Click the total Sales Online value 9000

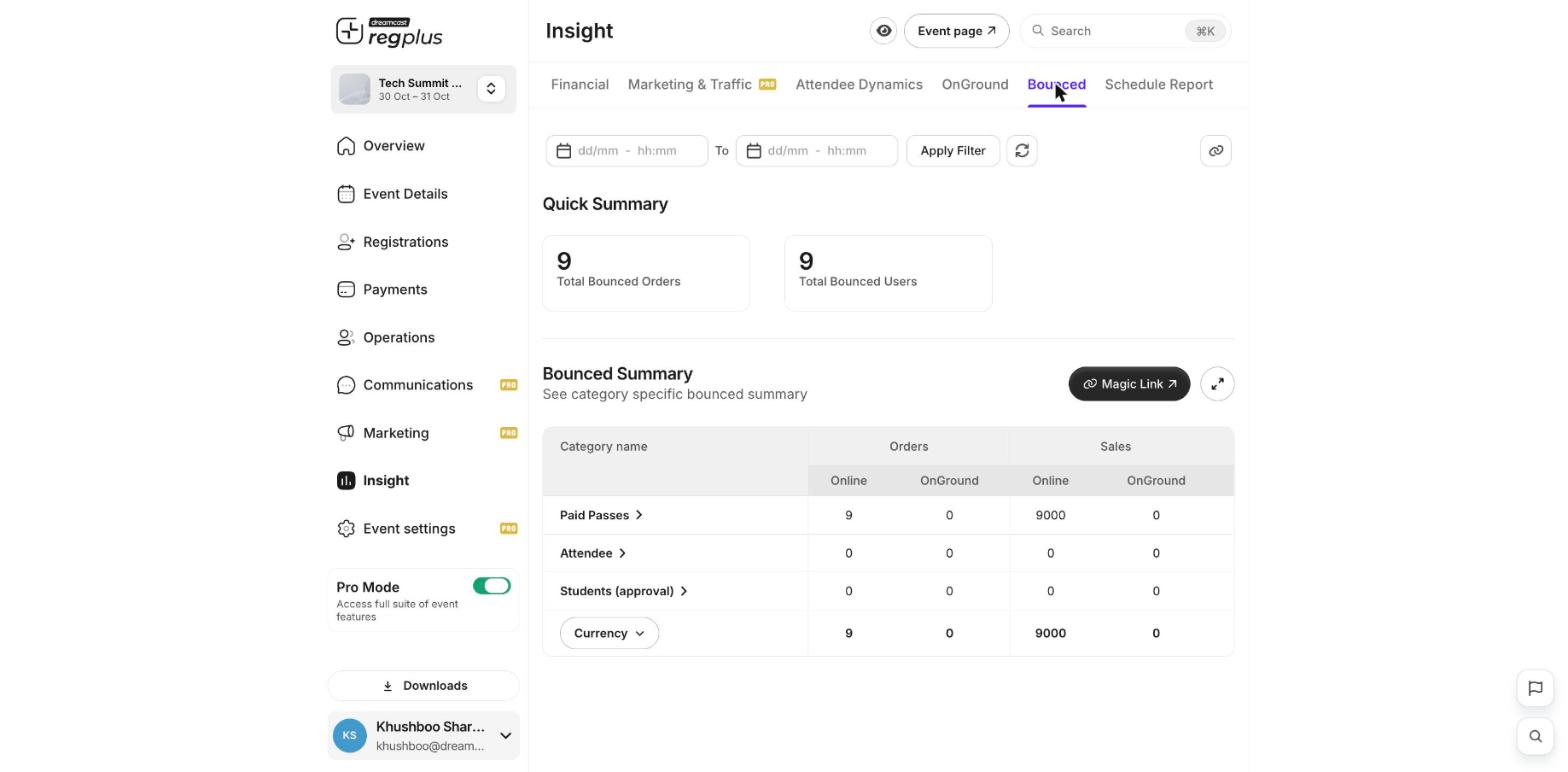[x=1050, y=633]
